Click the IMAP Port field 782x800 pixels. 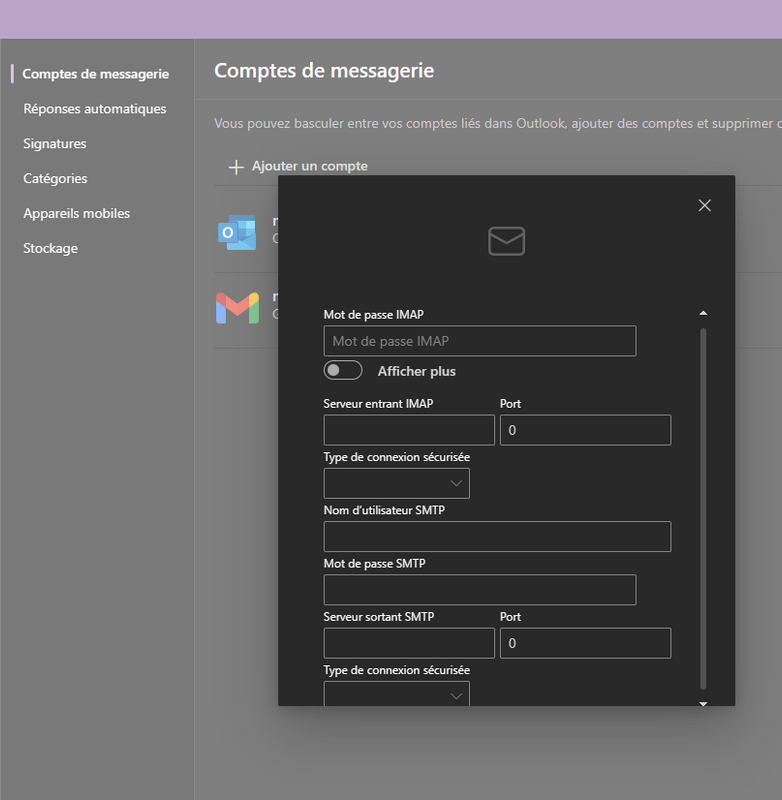585,430
